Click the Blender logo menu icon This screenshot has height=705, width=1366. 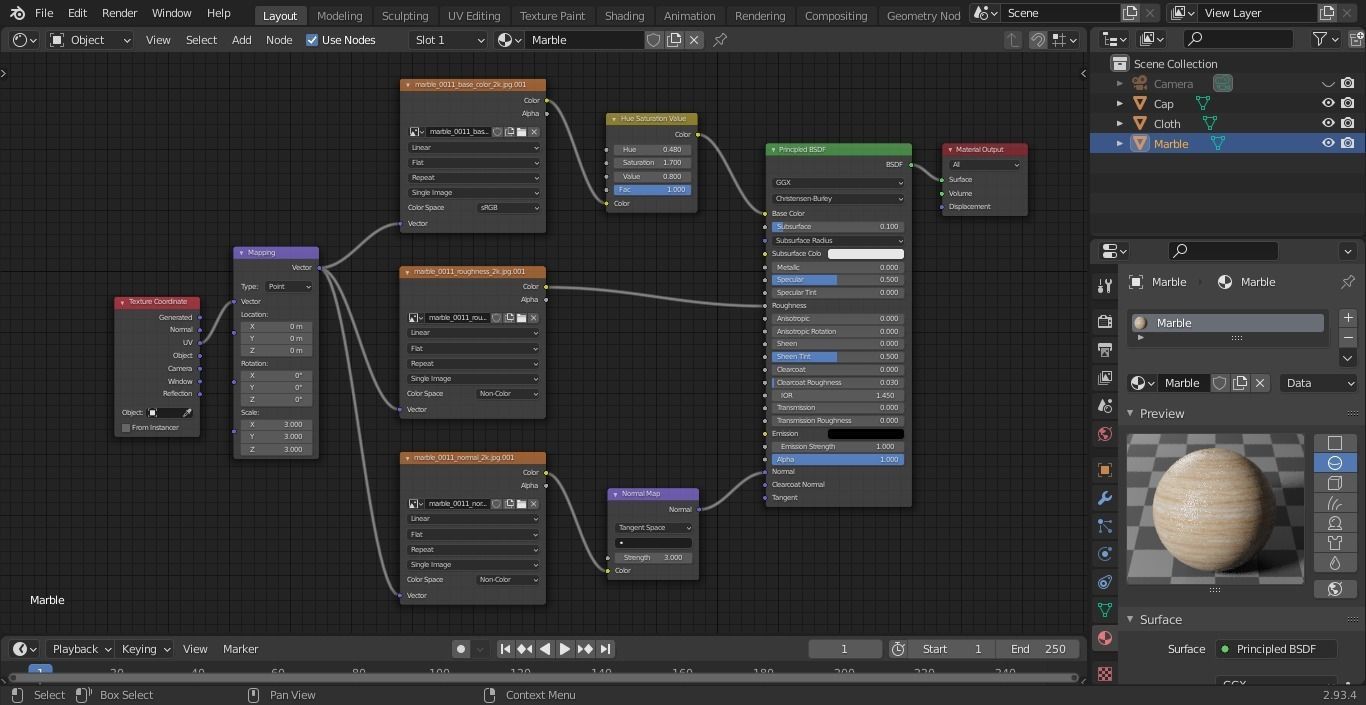17,13
